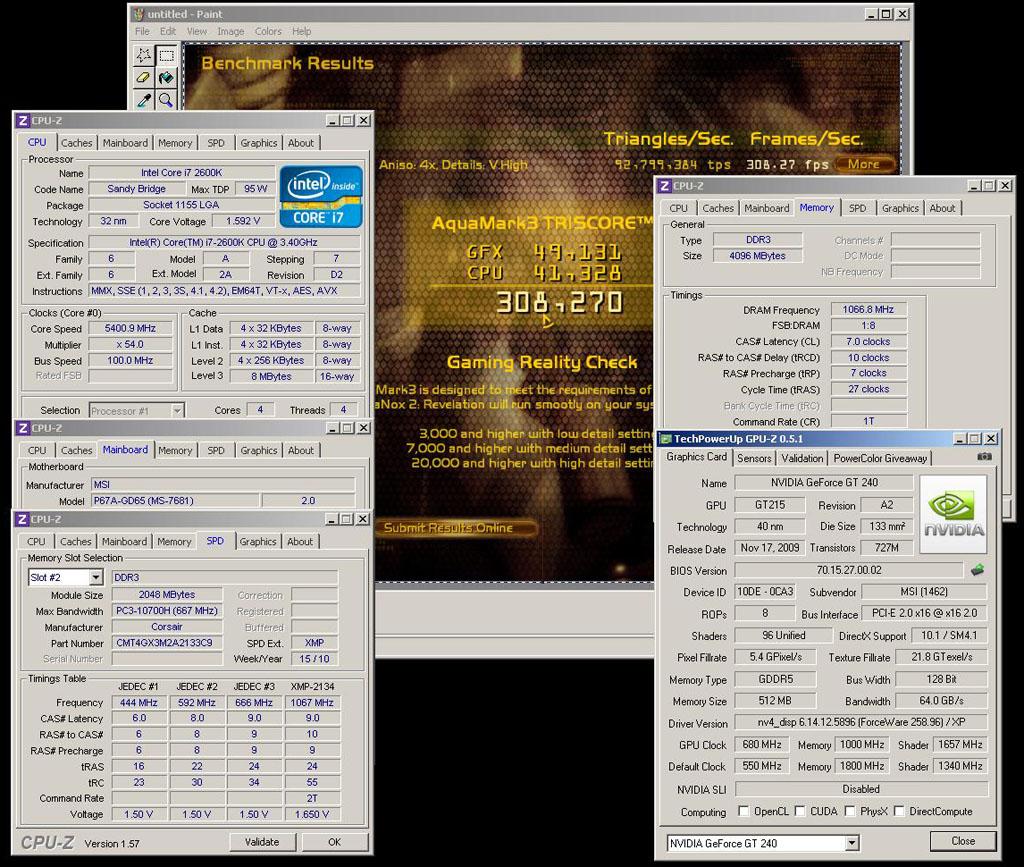
Task: Choose the Eraser tool in Paint
Action: pos(144,78)
